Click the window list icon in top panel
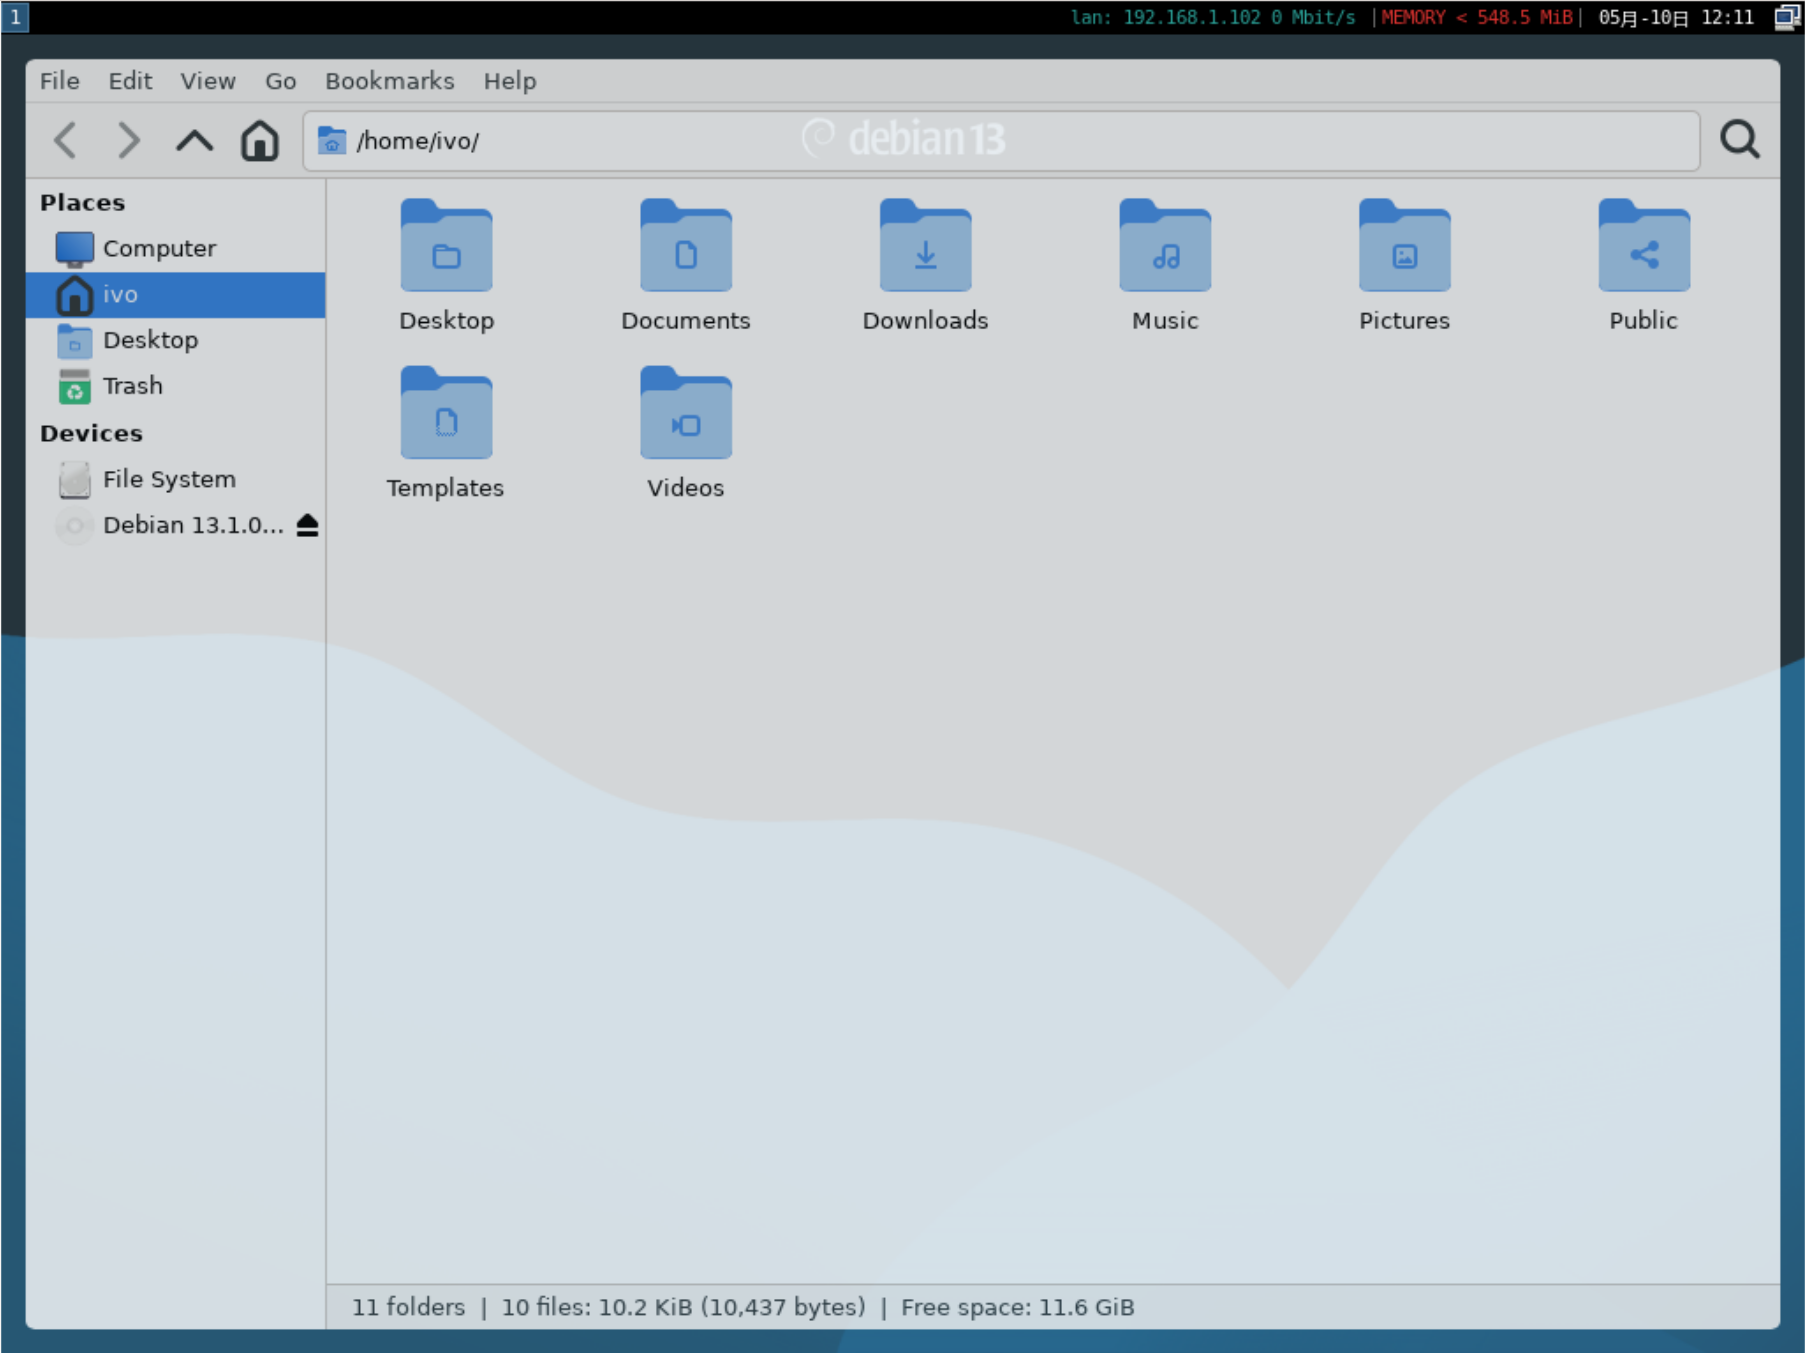The height and width of the screenshot is (1353, 1805). pyautogui.click(x=1787, y=17)
